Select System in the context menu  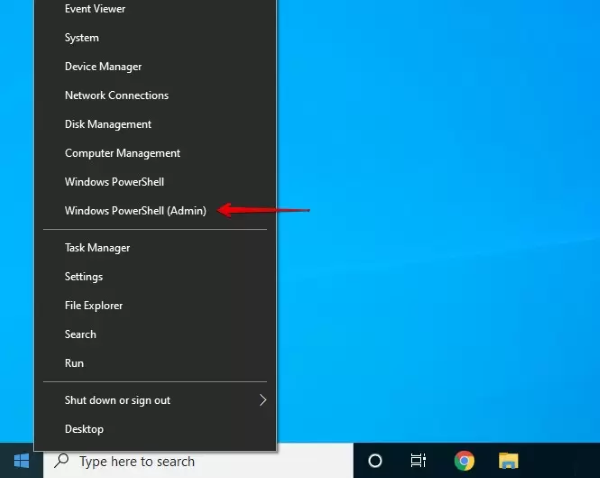point(155,38)
